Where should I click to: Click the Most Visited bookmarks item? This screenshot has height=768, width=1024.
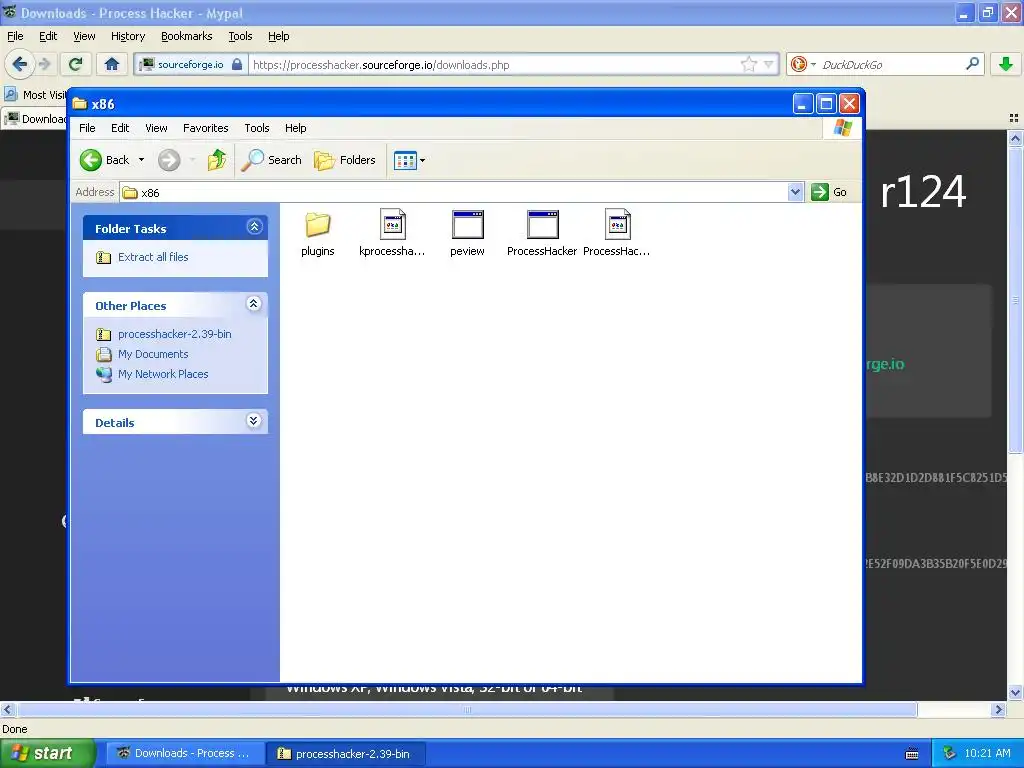tap(35, 95)
